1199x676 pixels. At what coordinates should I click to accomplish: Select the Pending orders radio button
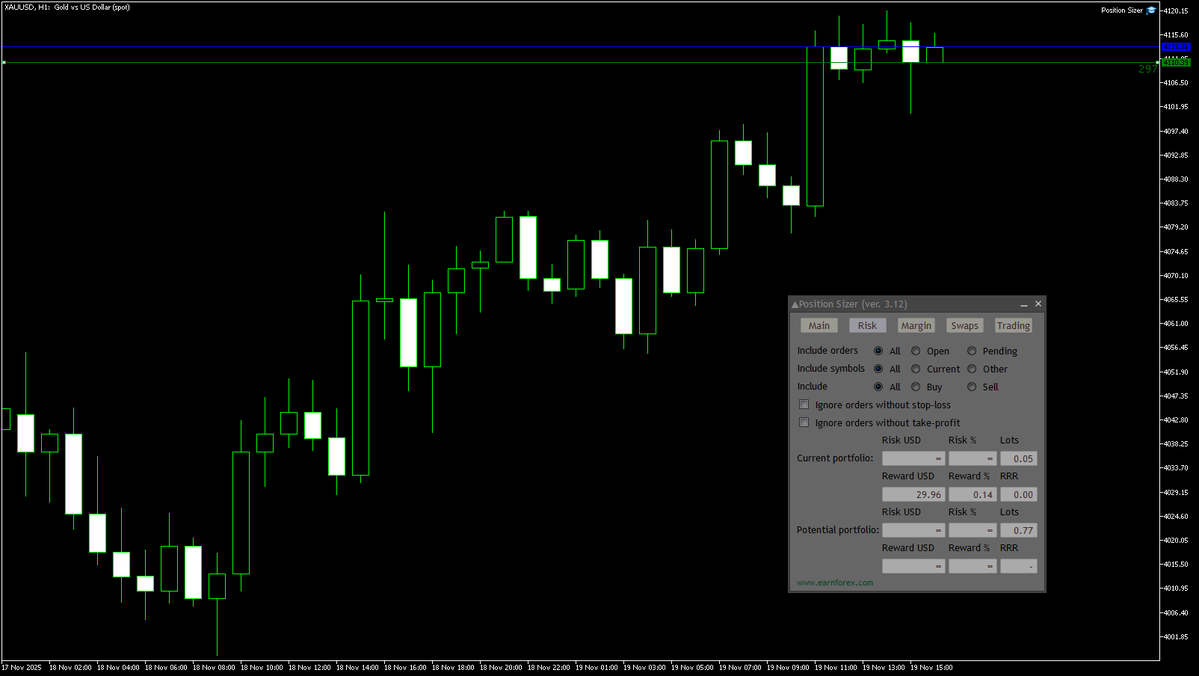(971, 350)
